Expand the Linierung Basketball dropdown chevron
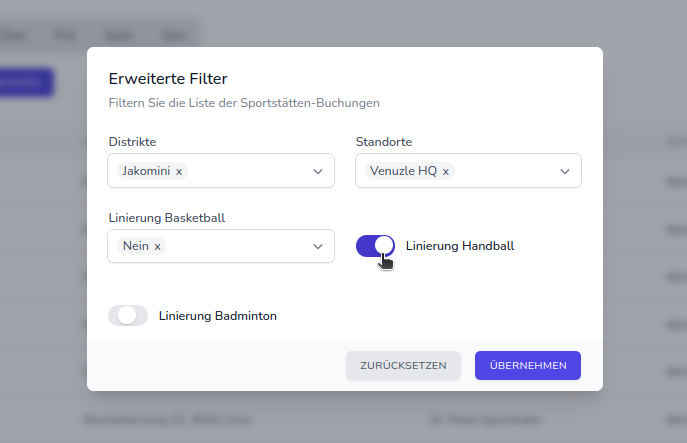 pos(318,246)
